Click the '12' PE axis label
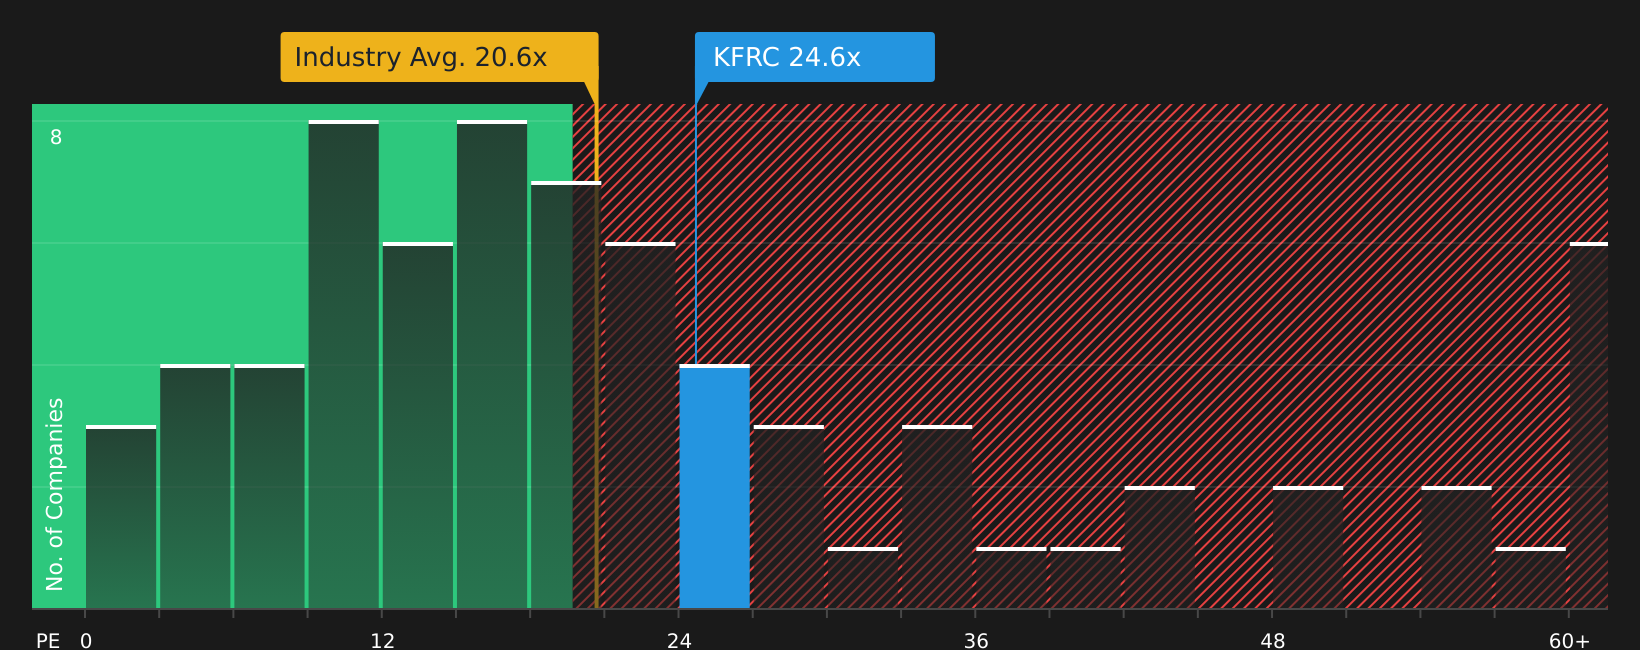This screenshot has width=1640, height=650. click(383, 641)
